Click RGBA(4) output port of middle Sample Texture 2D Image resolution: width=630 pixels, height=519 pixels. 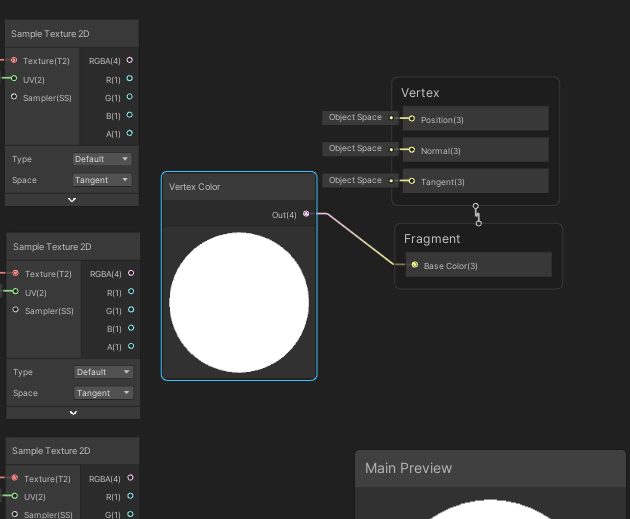pos(131,273)
